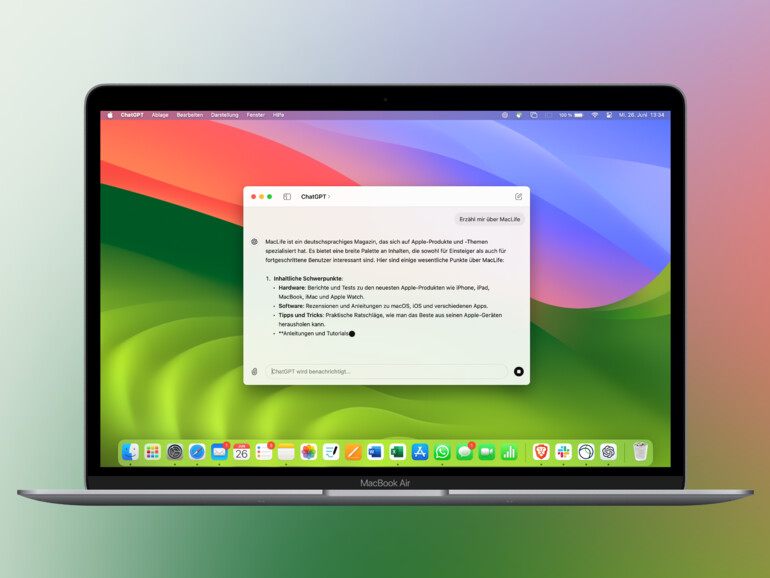Open Mail from the Dock
Viewport: 770px width, 578px height.
tap(220, 452)
